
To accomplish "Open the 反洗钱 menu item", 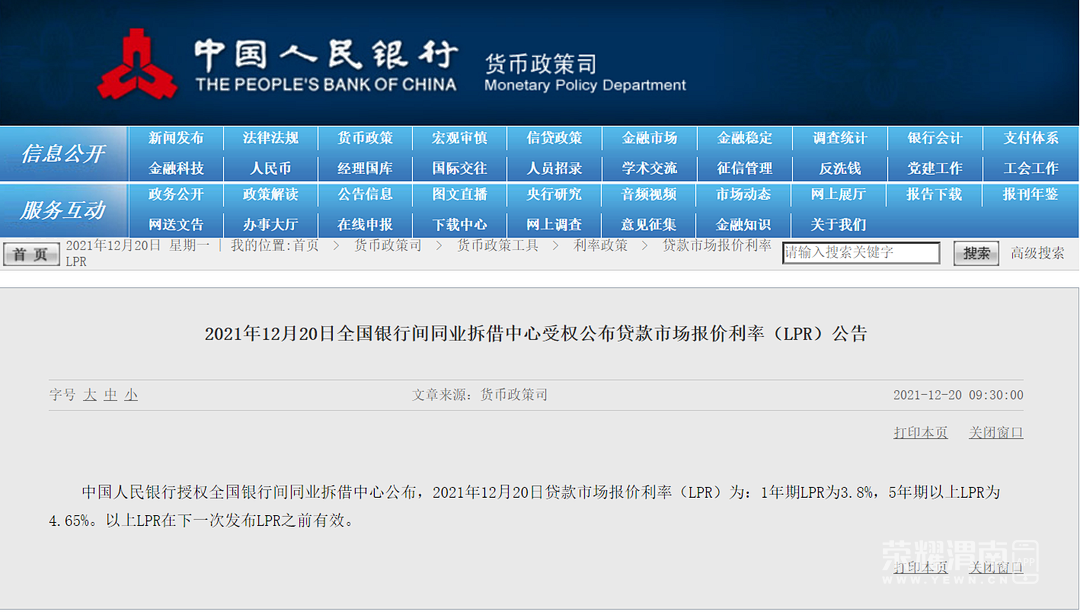I will coord(840,168).
